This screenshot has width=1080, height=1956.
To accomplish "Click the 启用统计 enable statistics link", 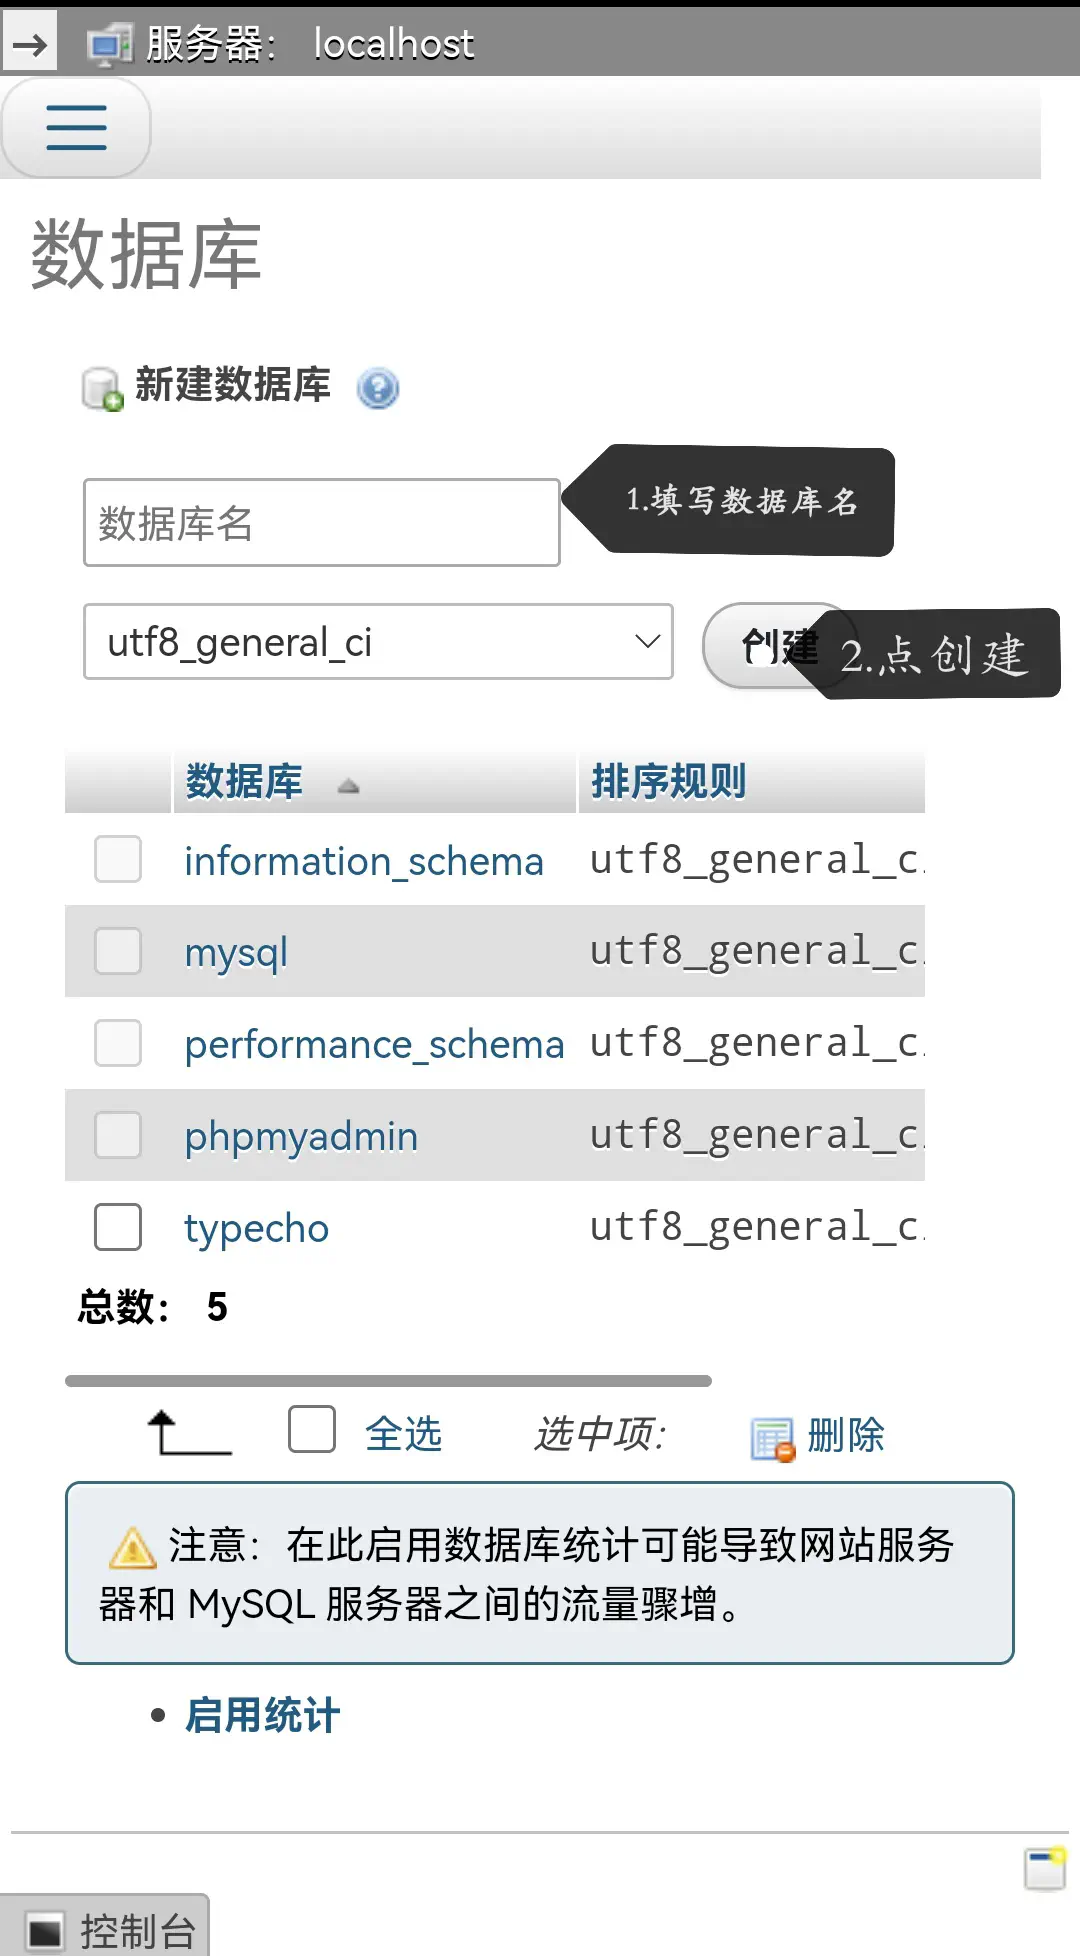I will coord(262,1715).
